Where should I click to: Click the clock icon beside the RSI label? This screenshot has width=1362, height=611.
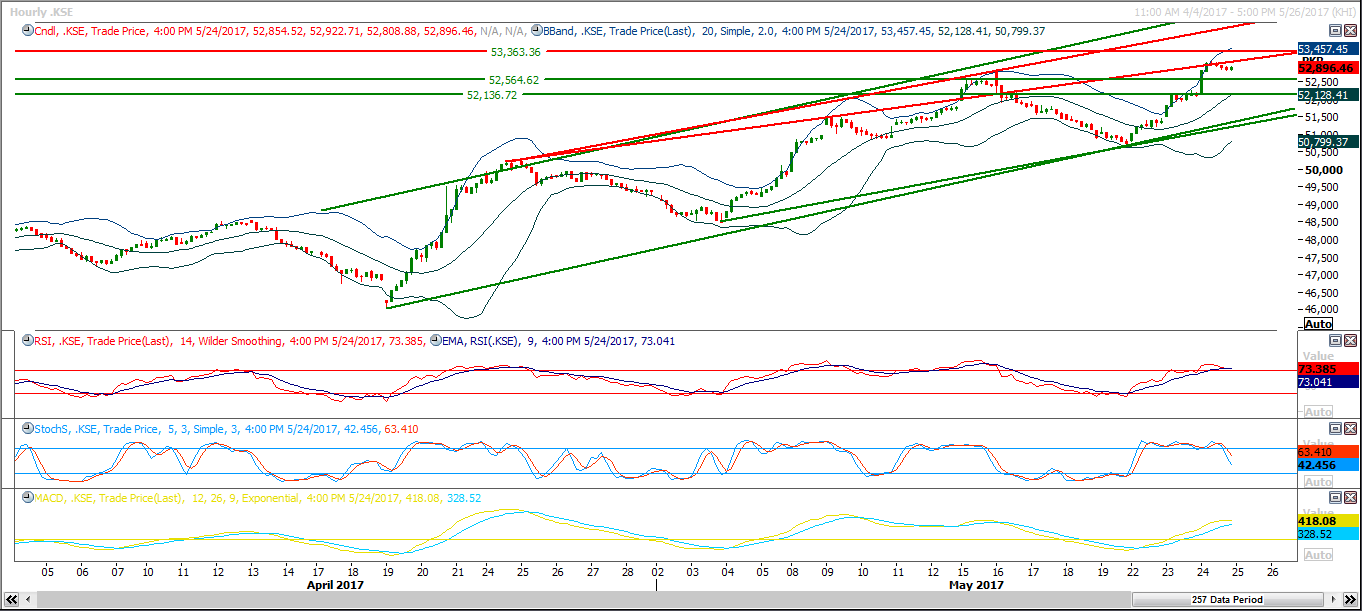[26, 341]
